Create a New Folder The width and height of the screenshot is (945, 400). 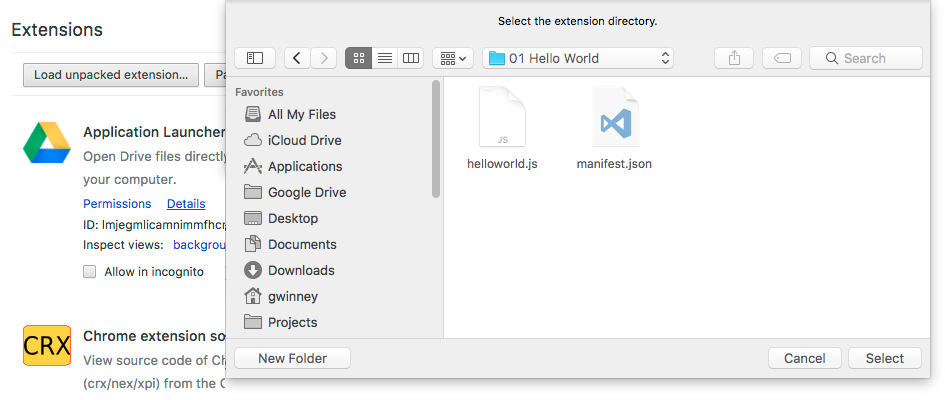point(291,358)
